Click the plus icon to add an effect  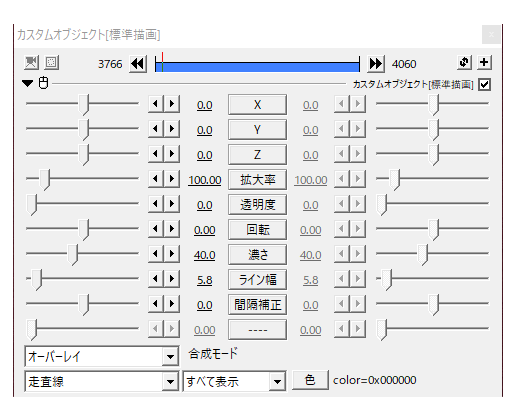[x=484, y=62]
